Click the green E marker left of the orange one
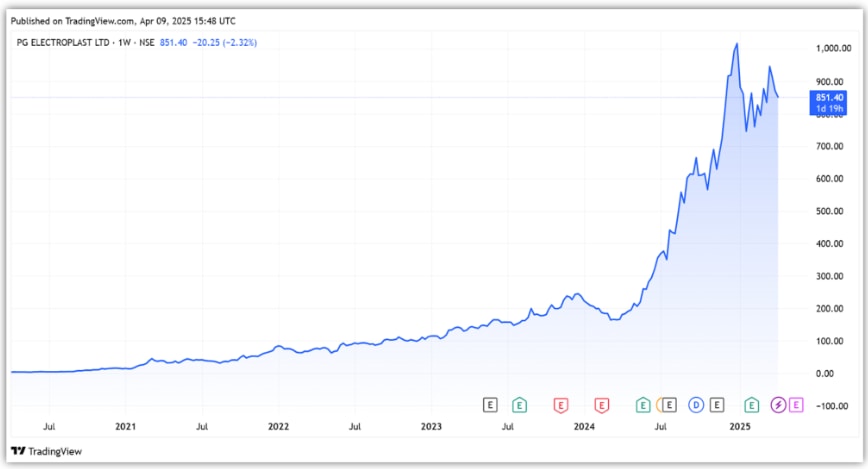The width and height of the screenshot is (868, 469). click(x=644, y=405)
